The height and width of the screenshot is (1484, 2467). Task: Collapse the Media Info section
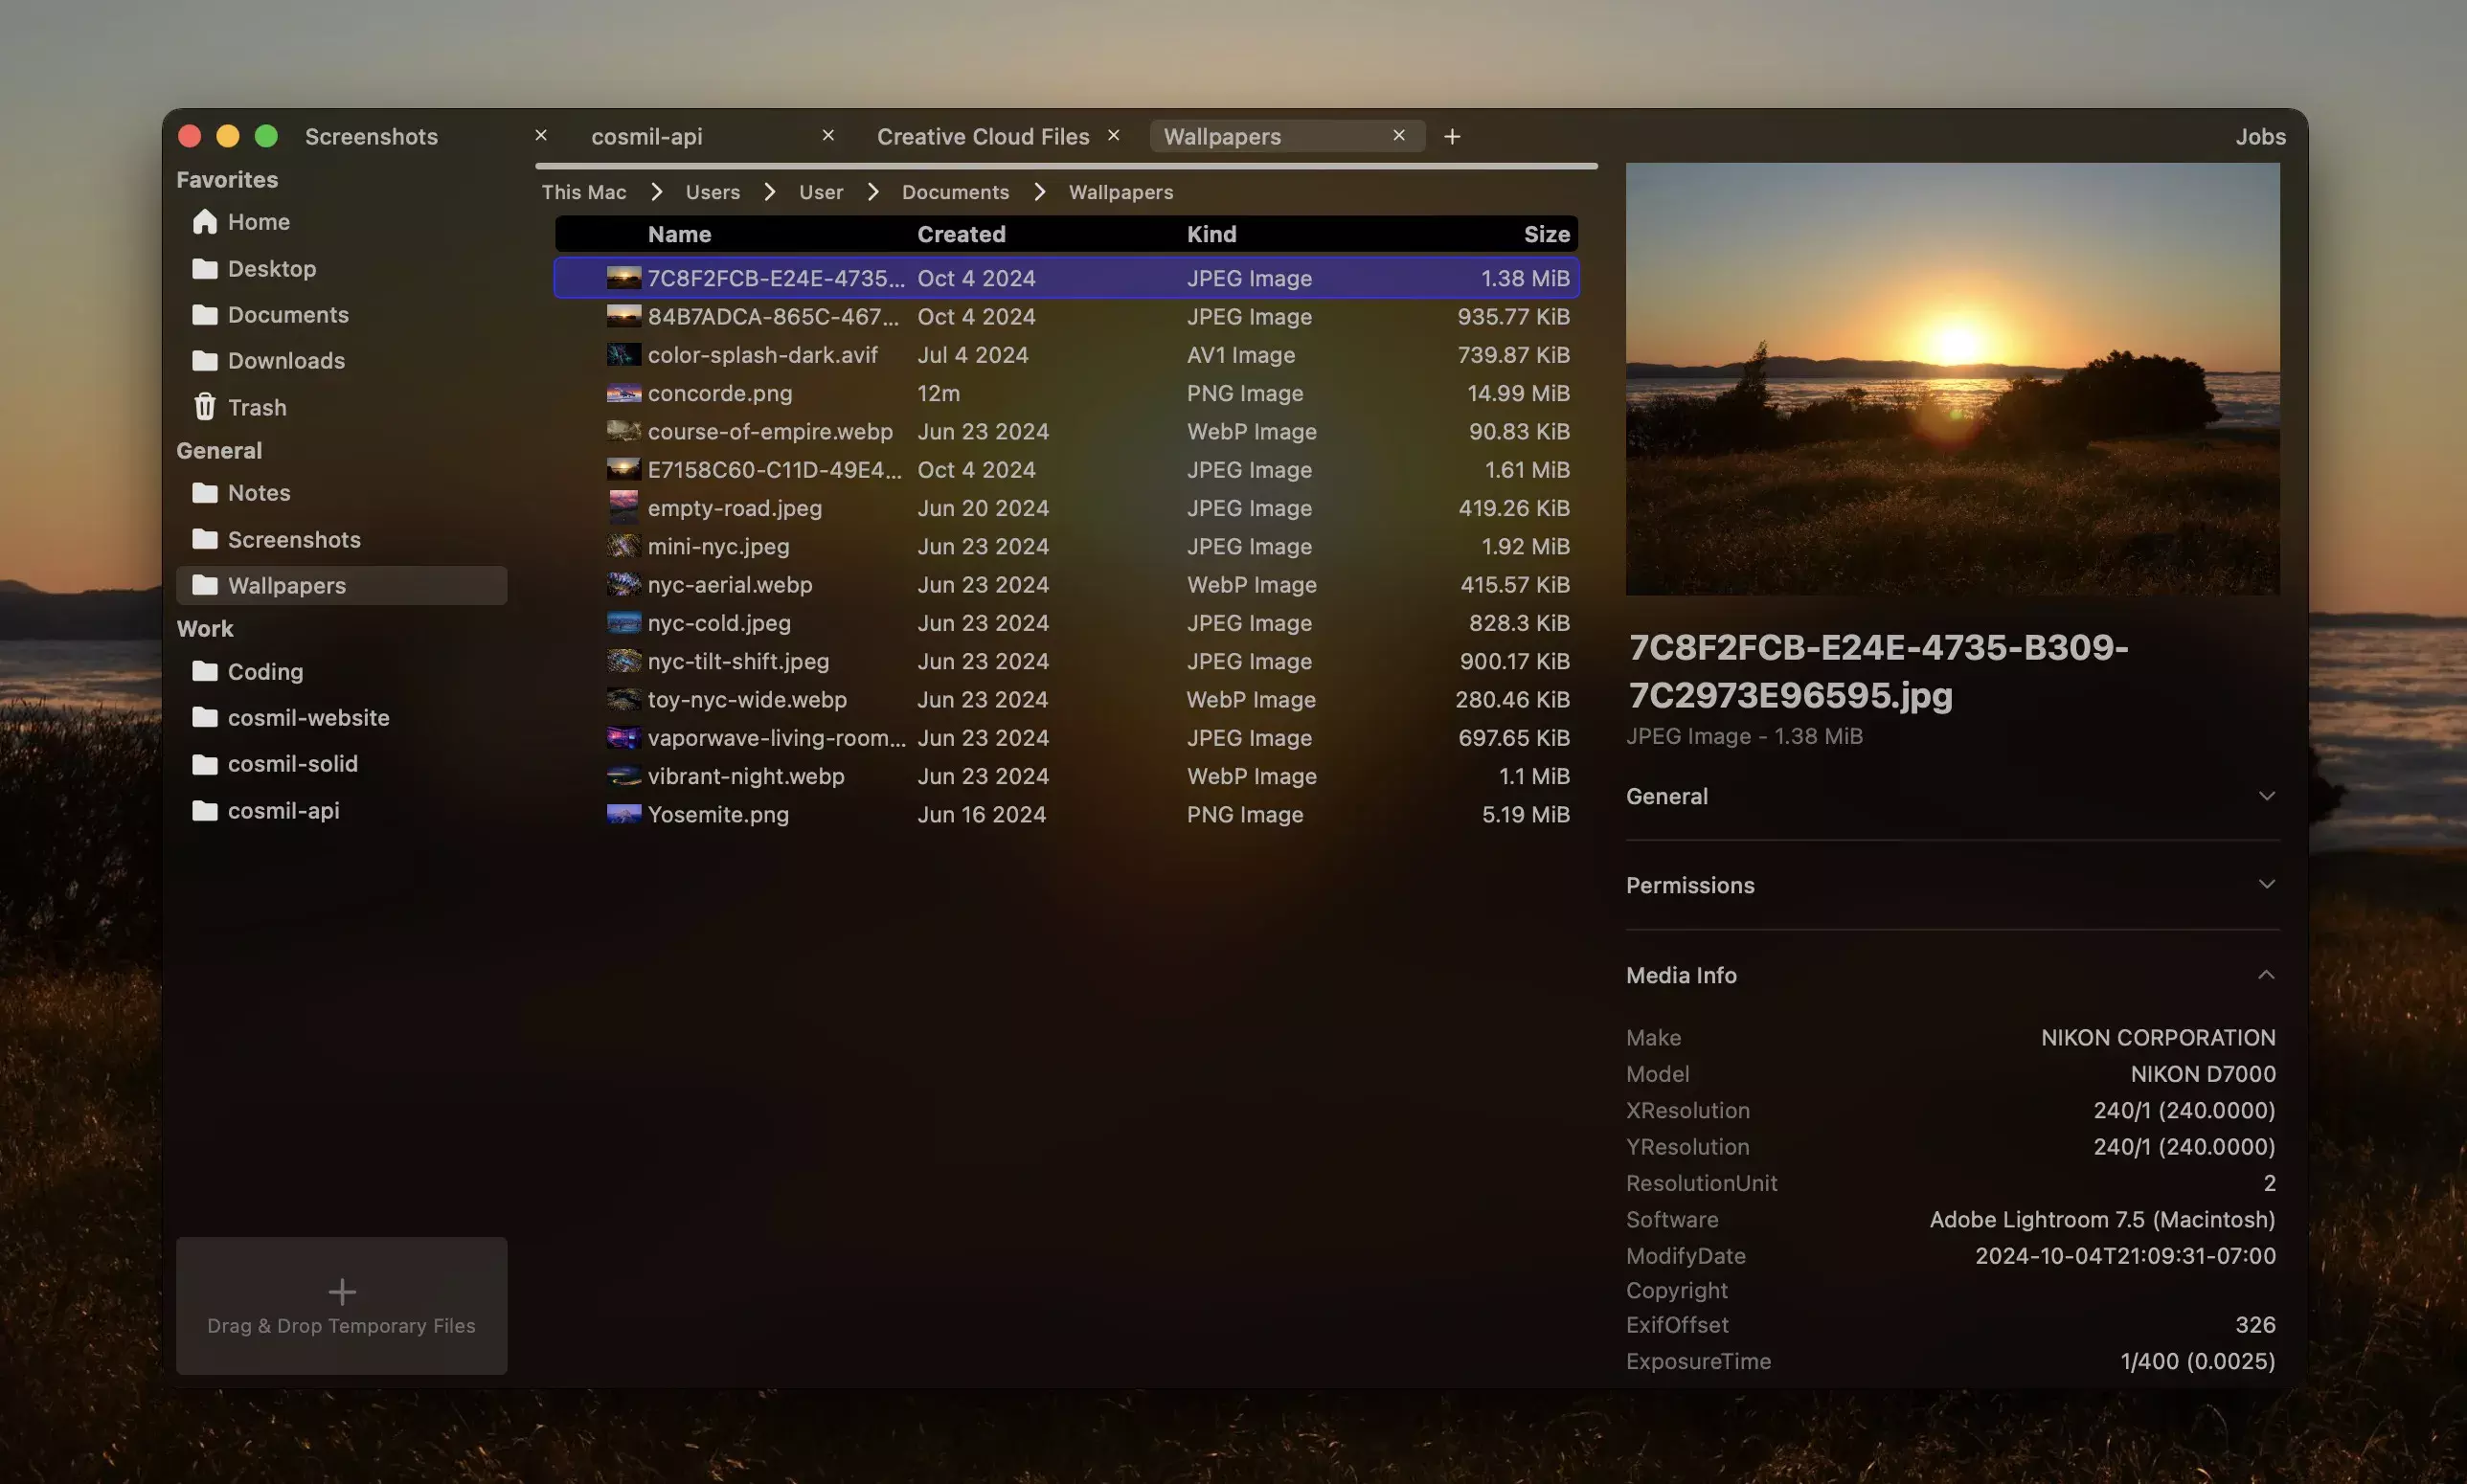click(x=2266, y=975)
